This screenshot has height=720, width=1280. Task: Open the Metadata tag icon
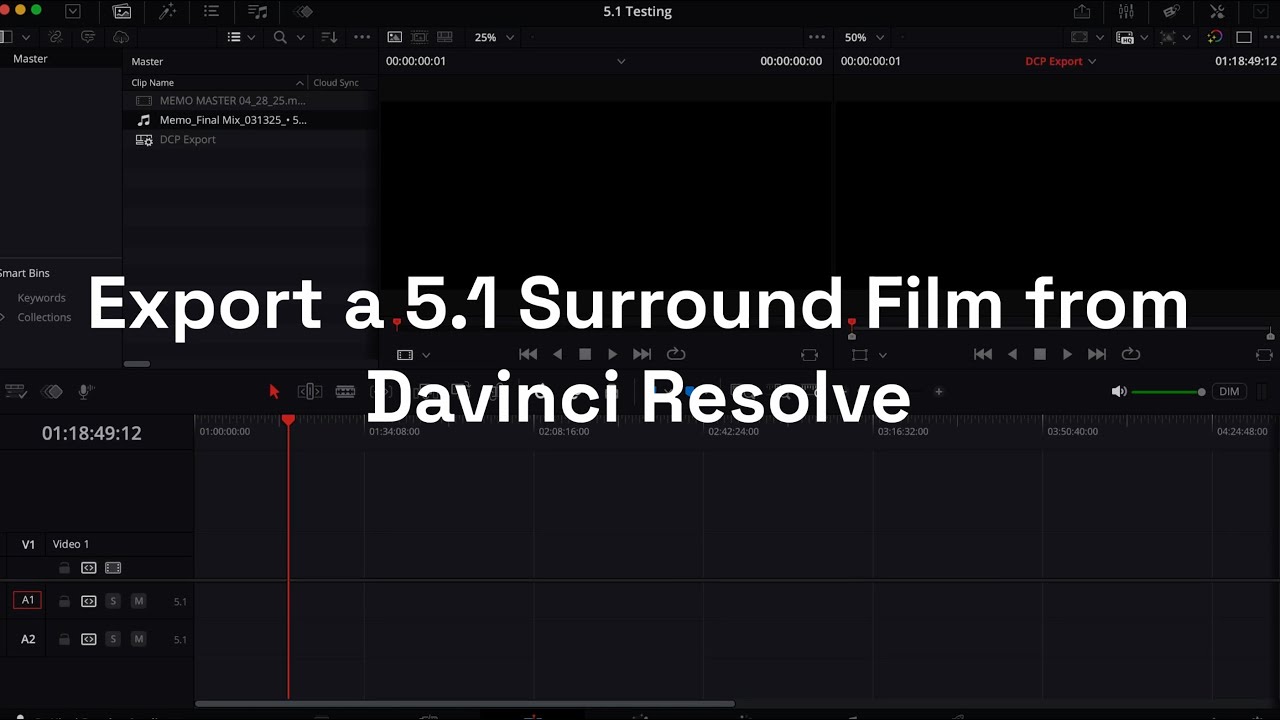click(x=1171, y=12)
